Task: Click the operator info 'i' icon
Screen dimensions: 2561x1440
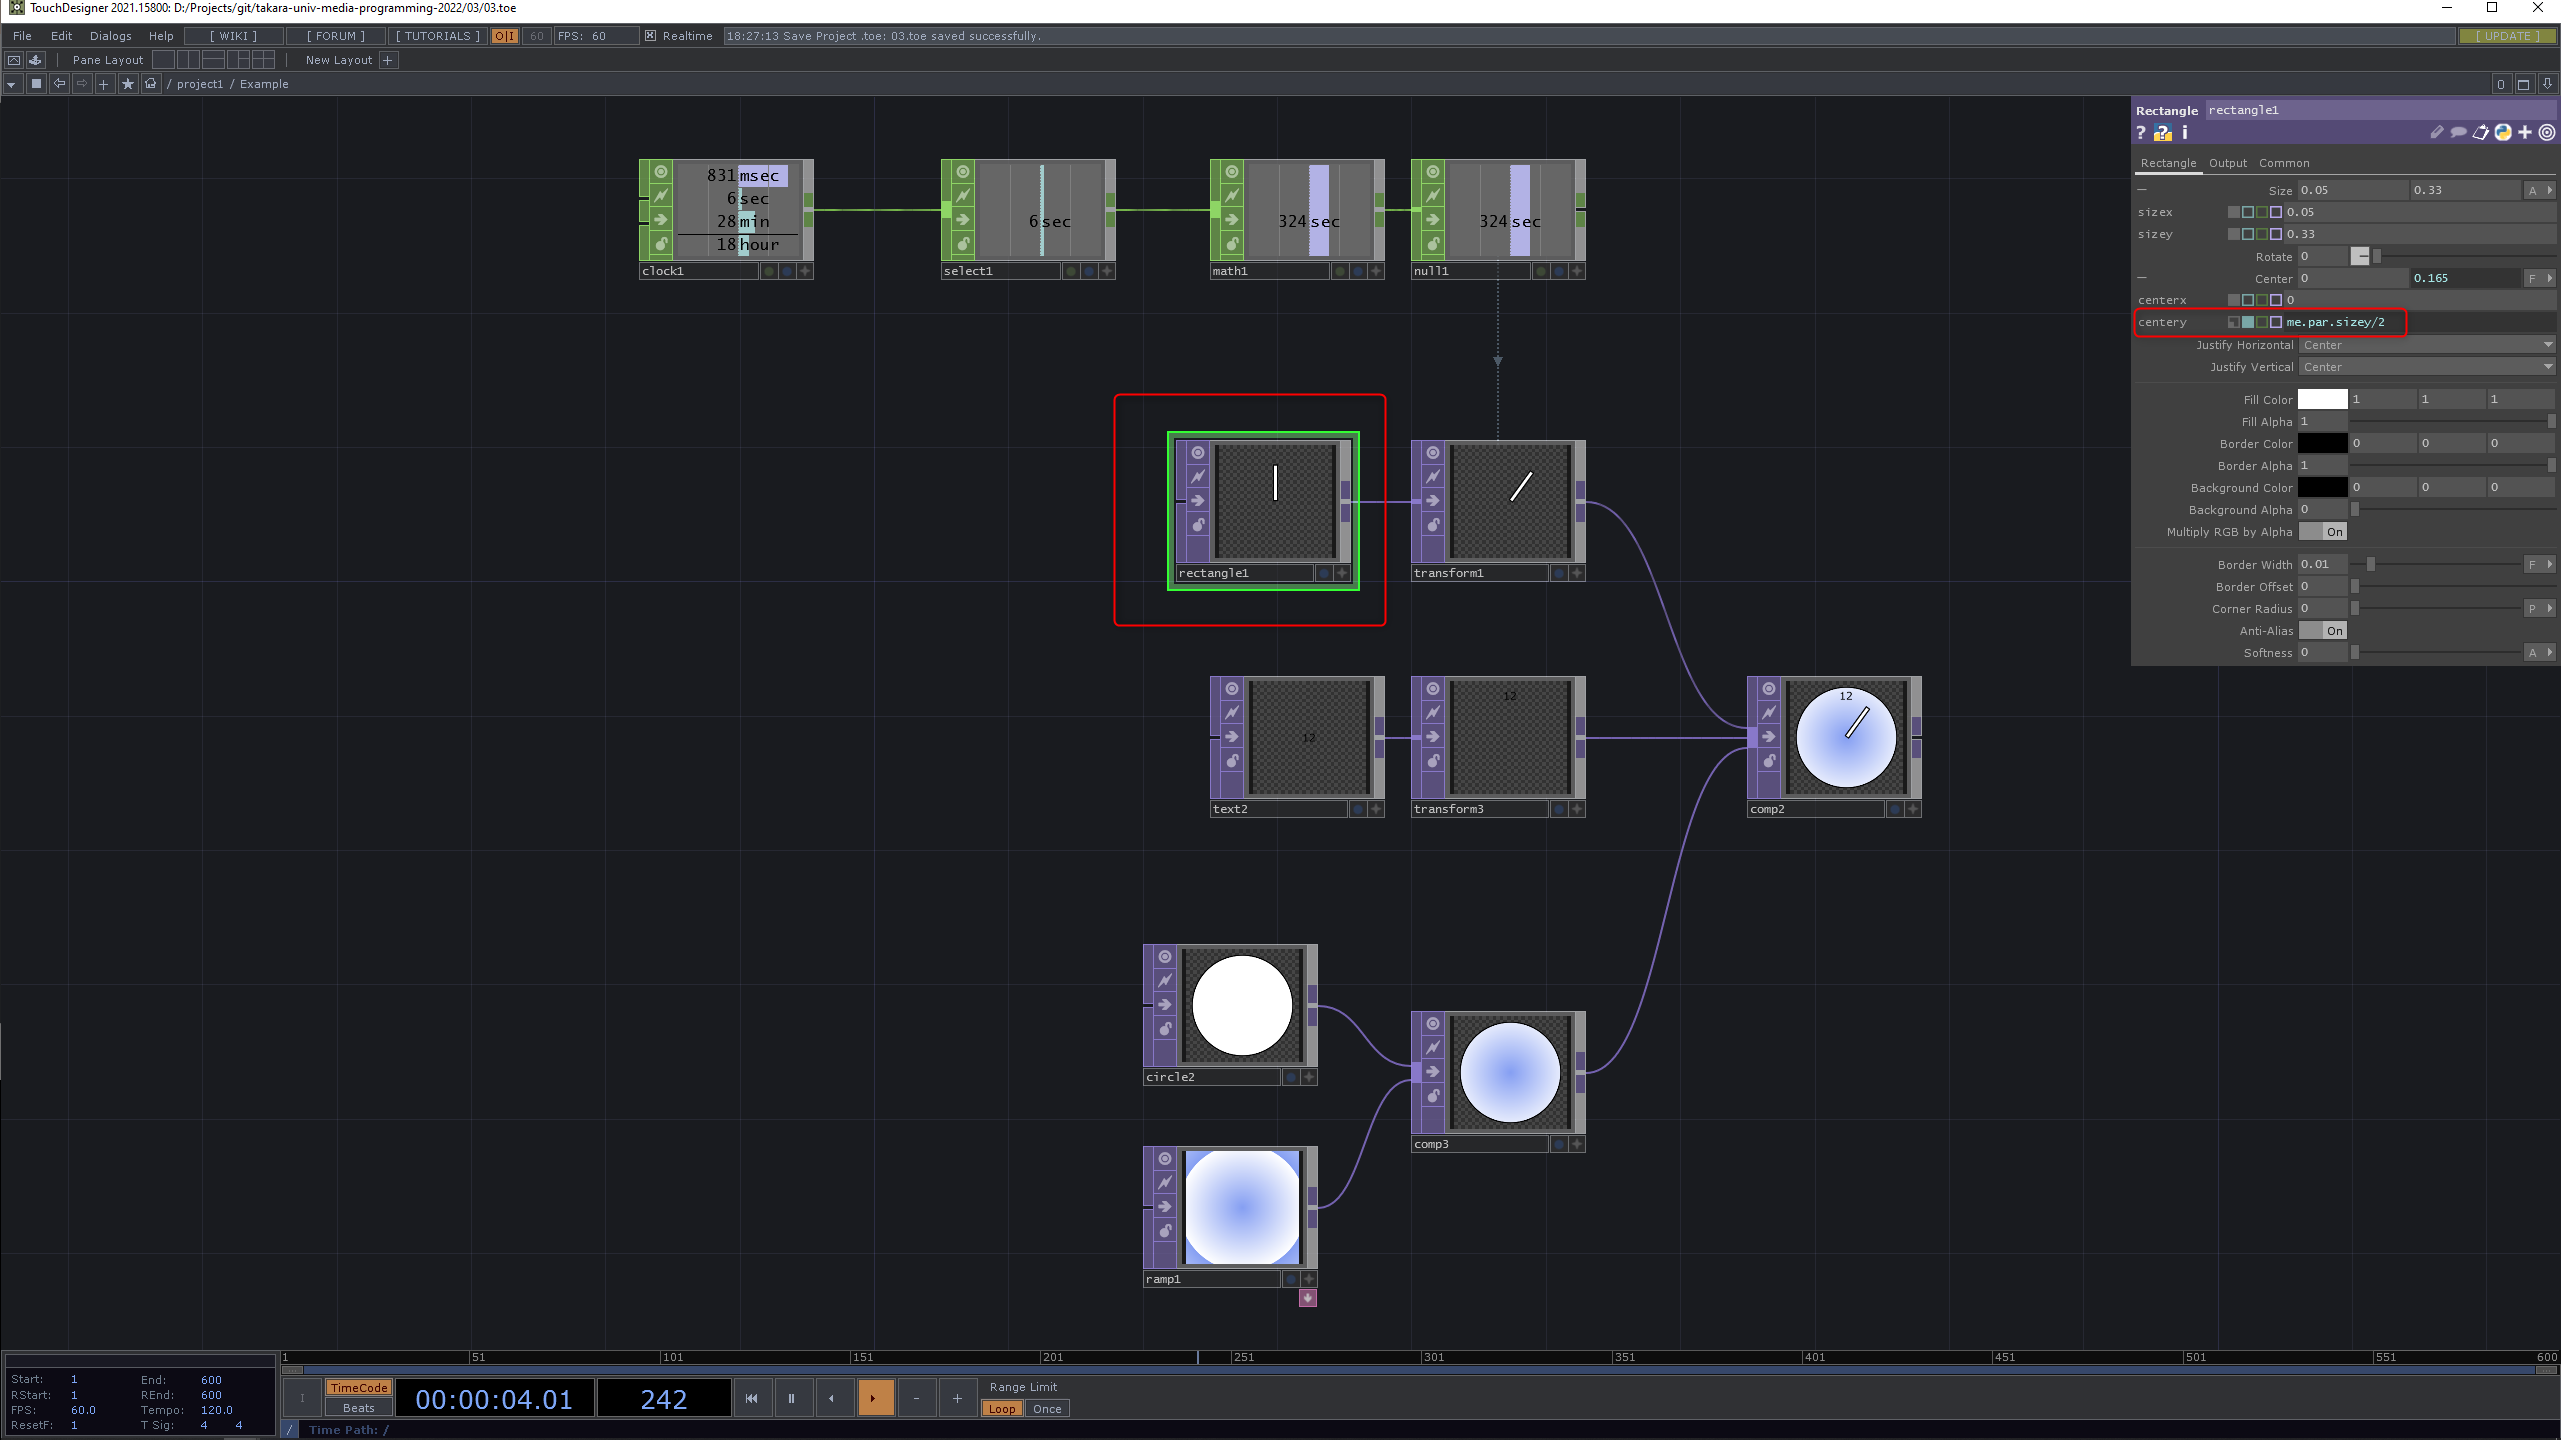Action: (x=2185, y=133)
